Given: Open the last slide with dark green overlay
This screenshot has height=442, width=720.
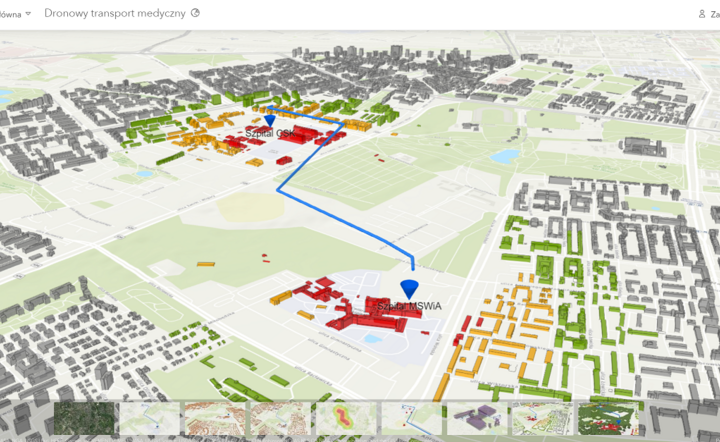Looking at the screenshot, I should pyautogui.click(x=608, y=418).
